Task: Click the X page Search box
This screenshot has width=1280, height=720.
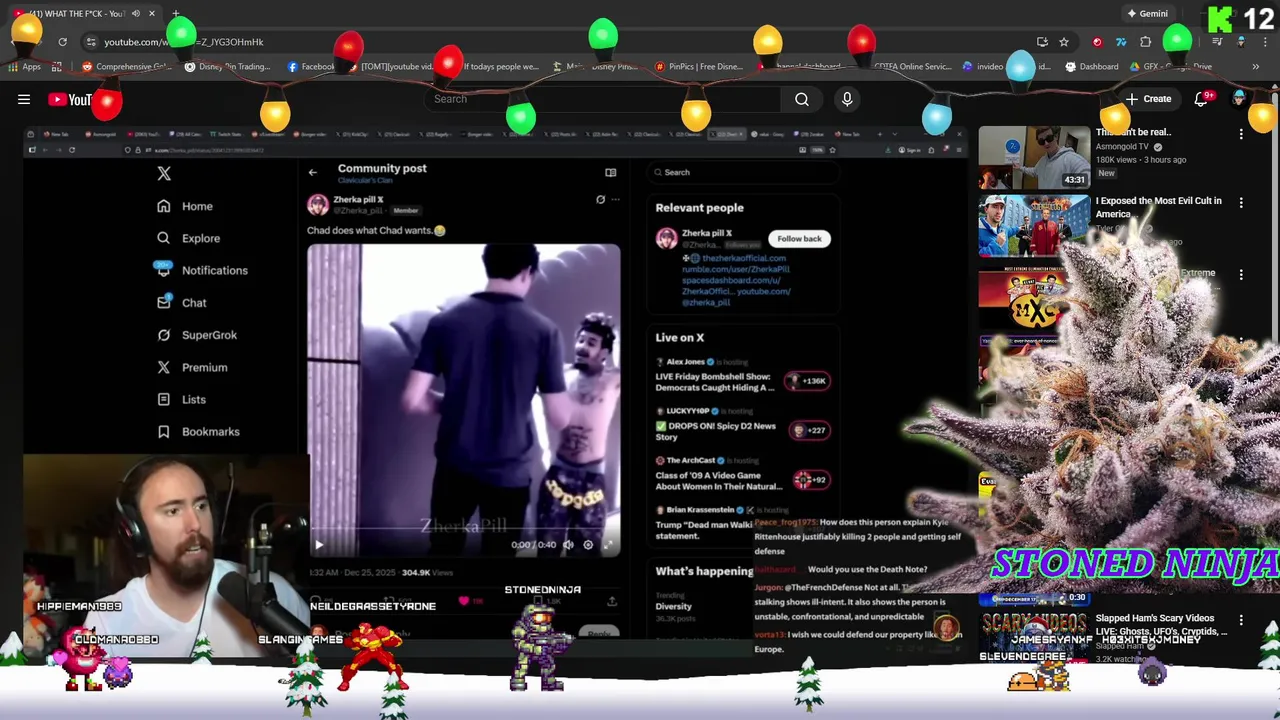Action: (x=744, y=172)
